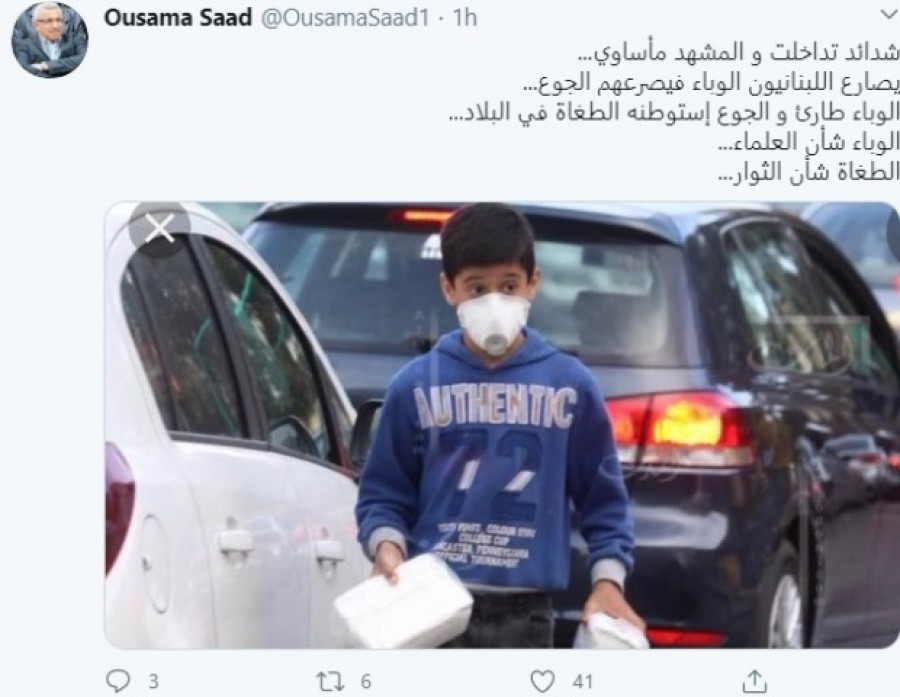Click tweet line الطغاة شأن الثوار

(x=808, y=172)
